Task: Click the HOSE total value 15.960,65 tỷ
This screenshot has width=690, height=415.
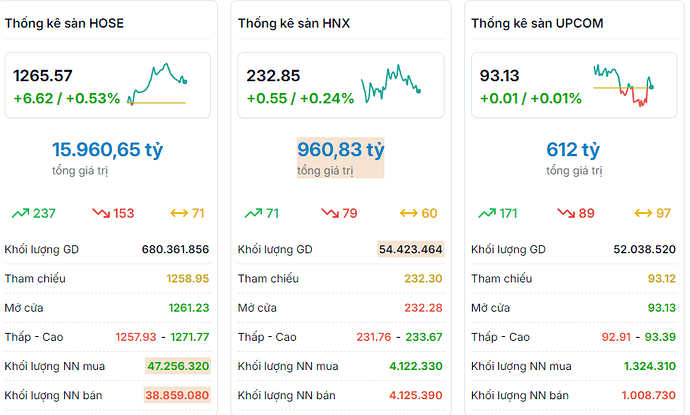Action: click(108, 150)
